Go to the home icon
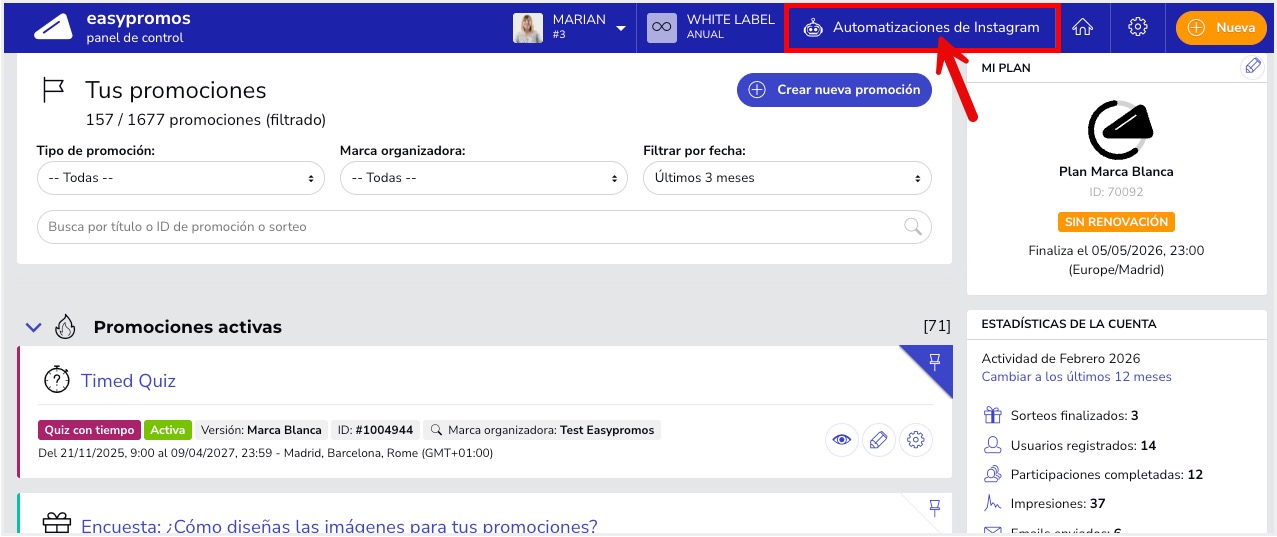 pyautogui.click(x=1082, y=28)
